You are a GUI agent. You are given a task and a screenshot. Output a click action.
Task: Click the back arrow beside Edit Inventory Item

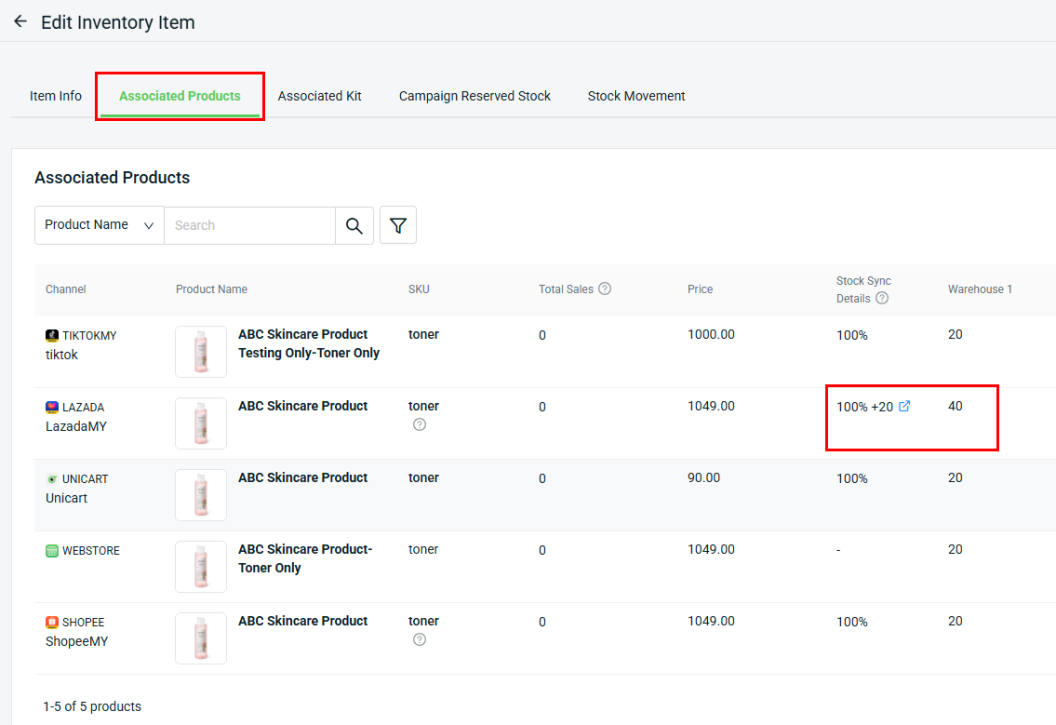(x=20, y=21)
